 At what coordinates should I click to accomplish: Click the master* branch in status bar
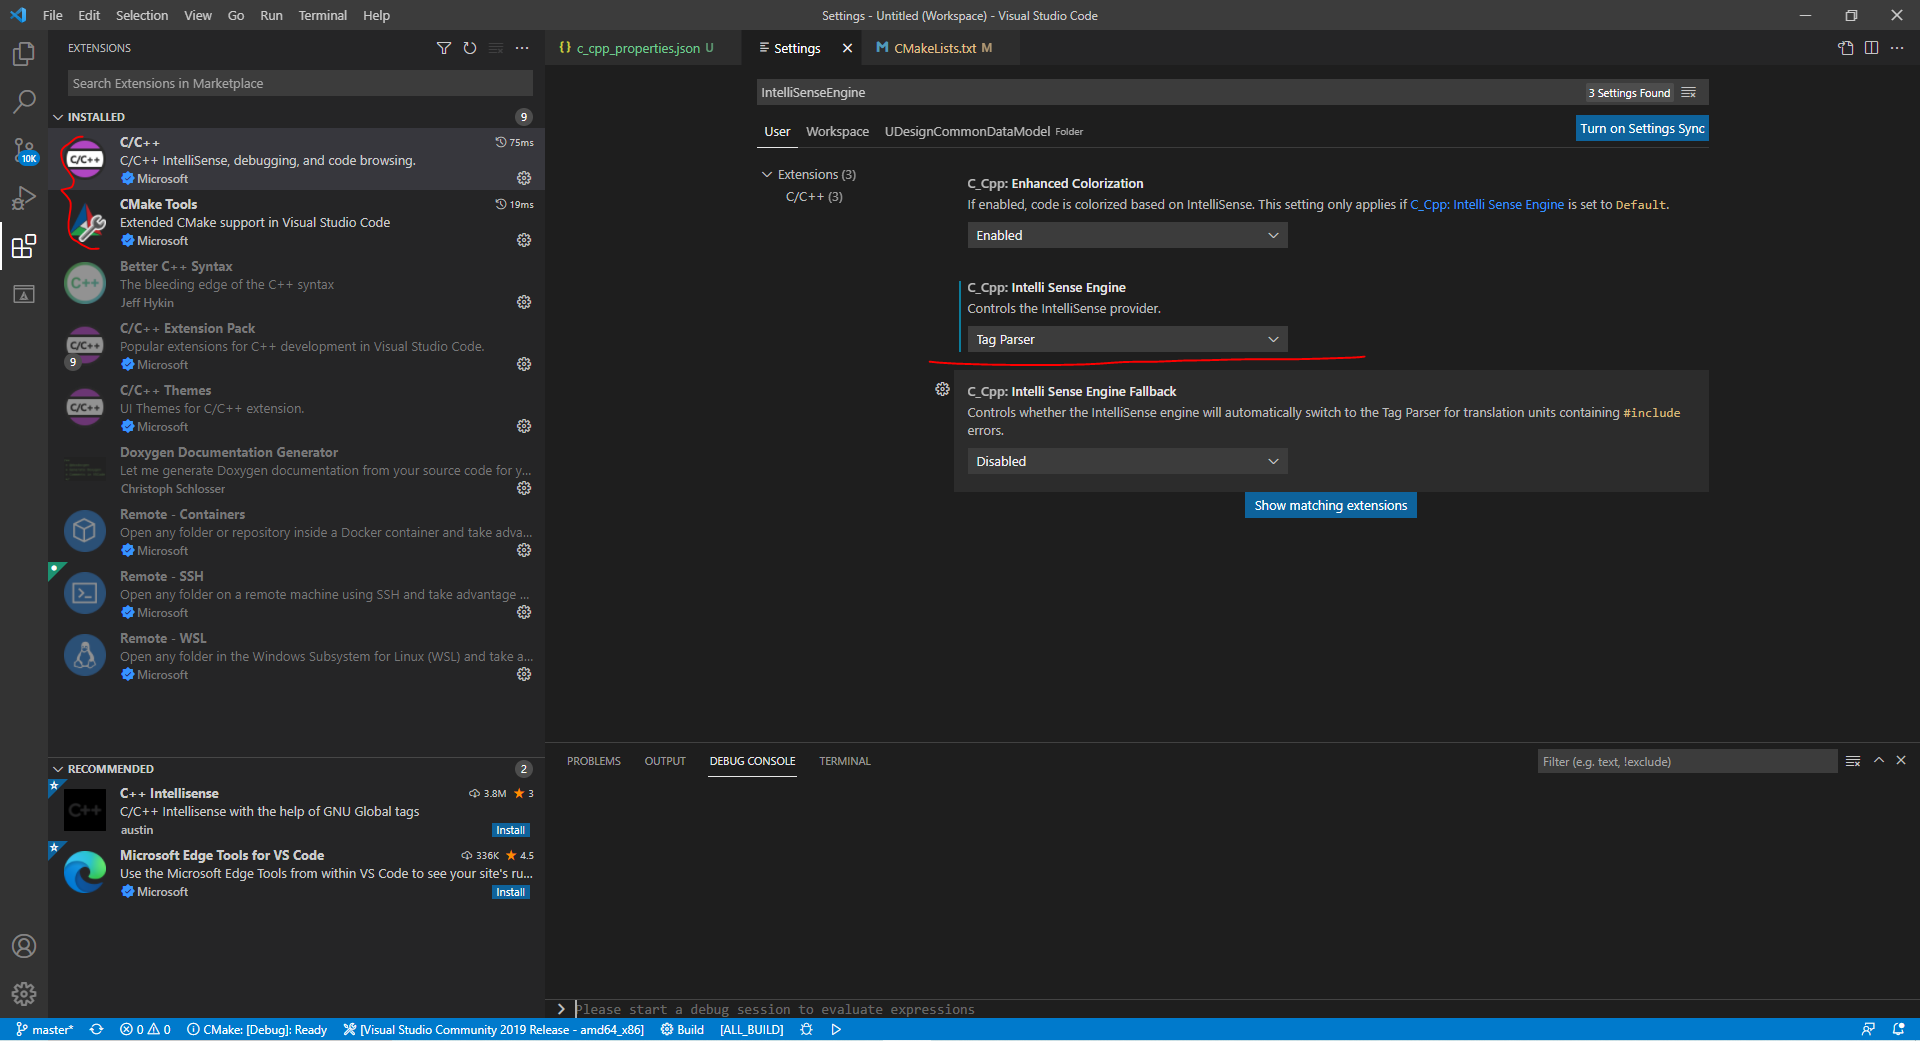pyautogui.click(x=45, y=1030)
